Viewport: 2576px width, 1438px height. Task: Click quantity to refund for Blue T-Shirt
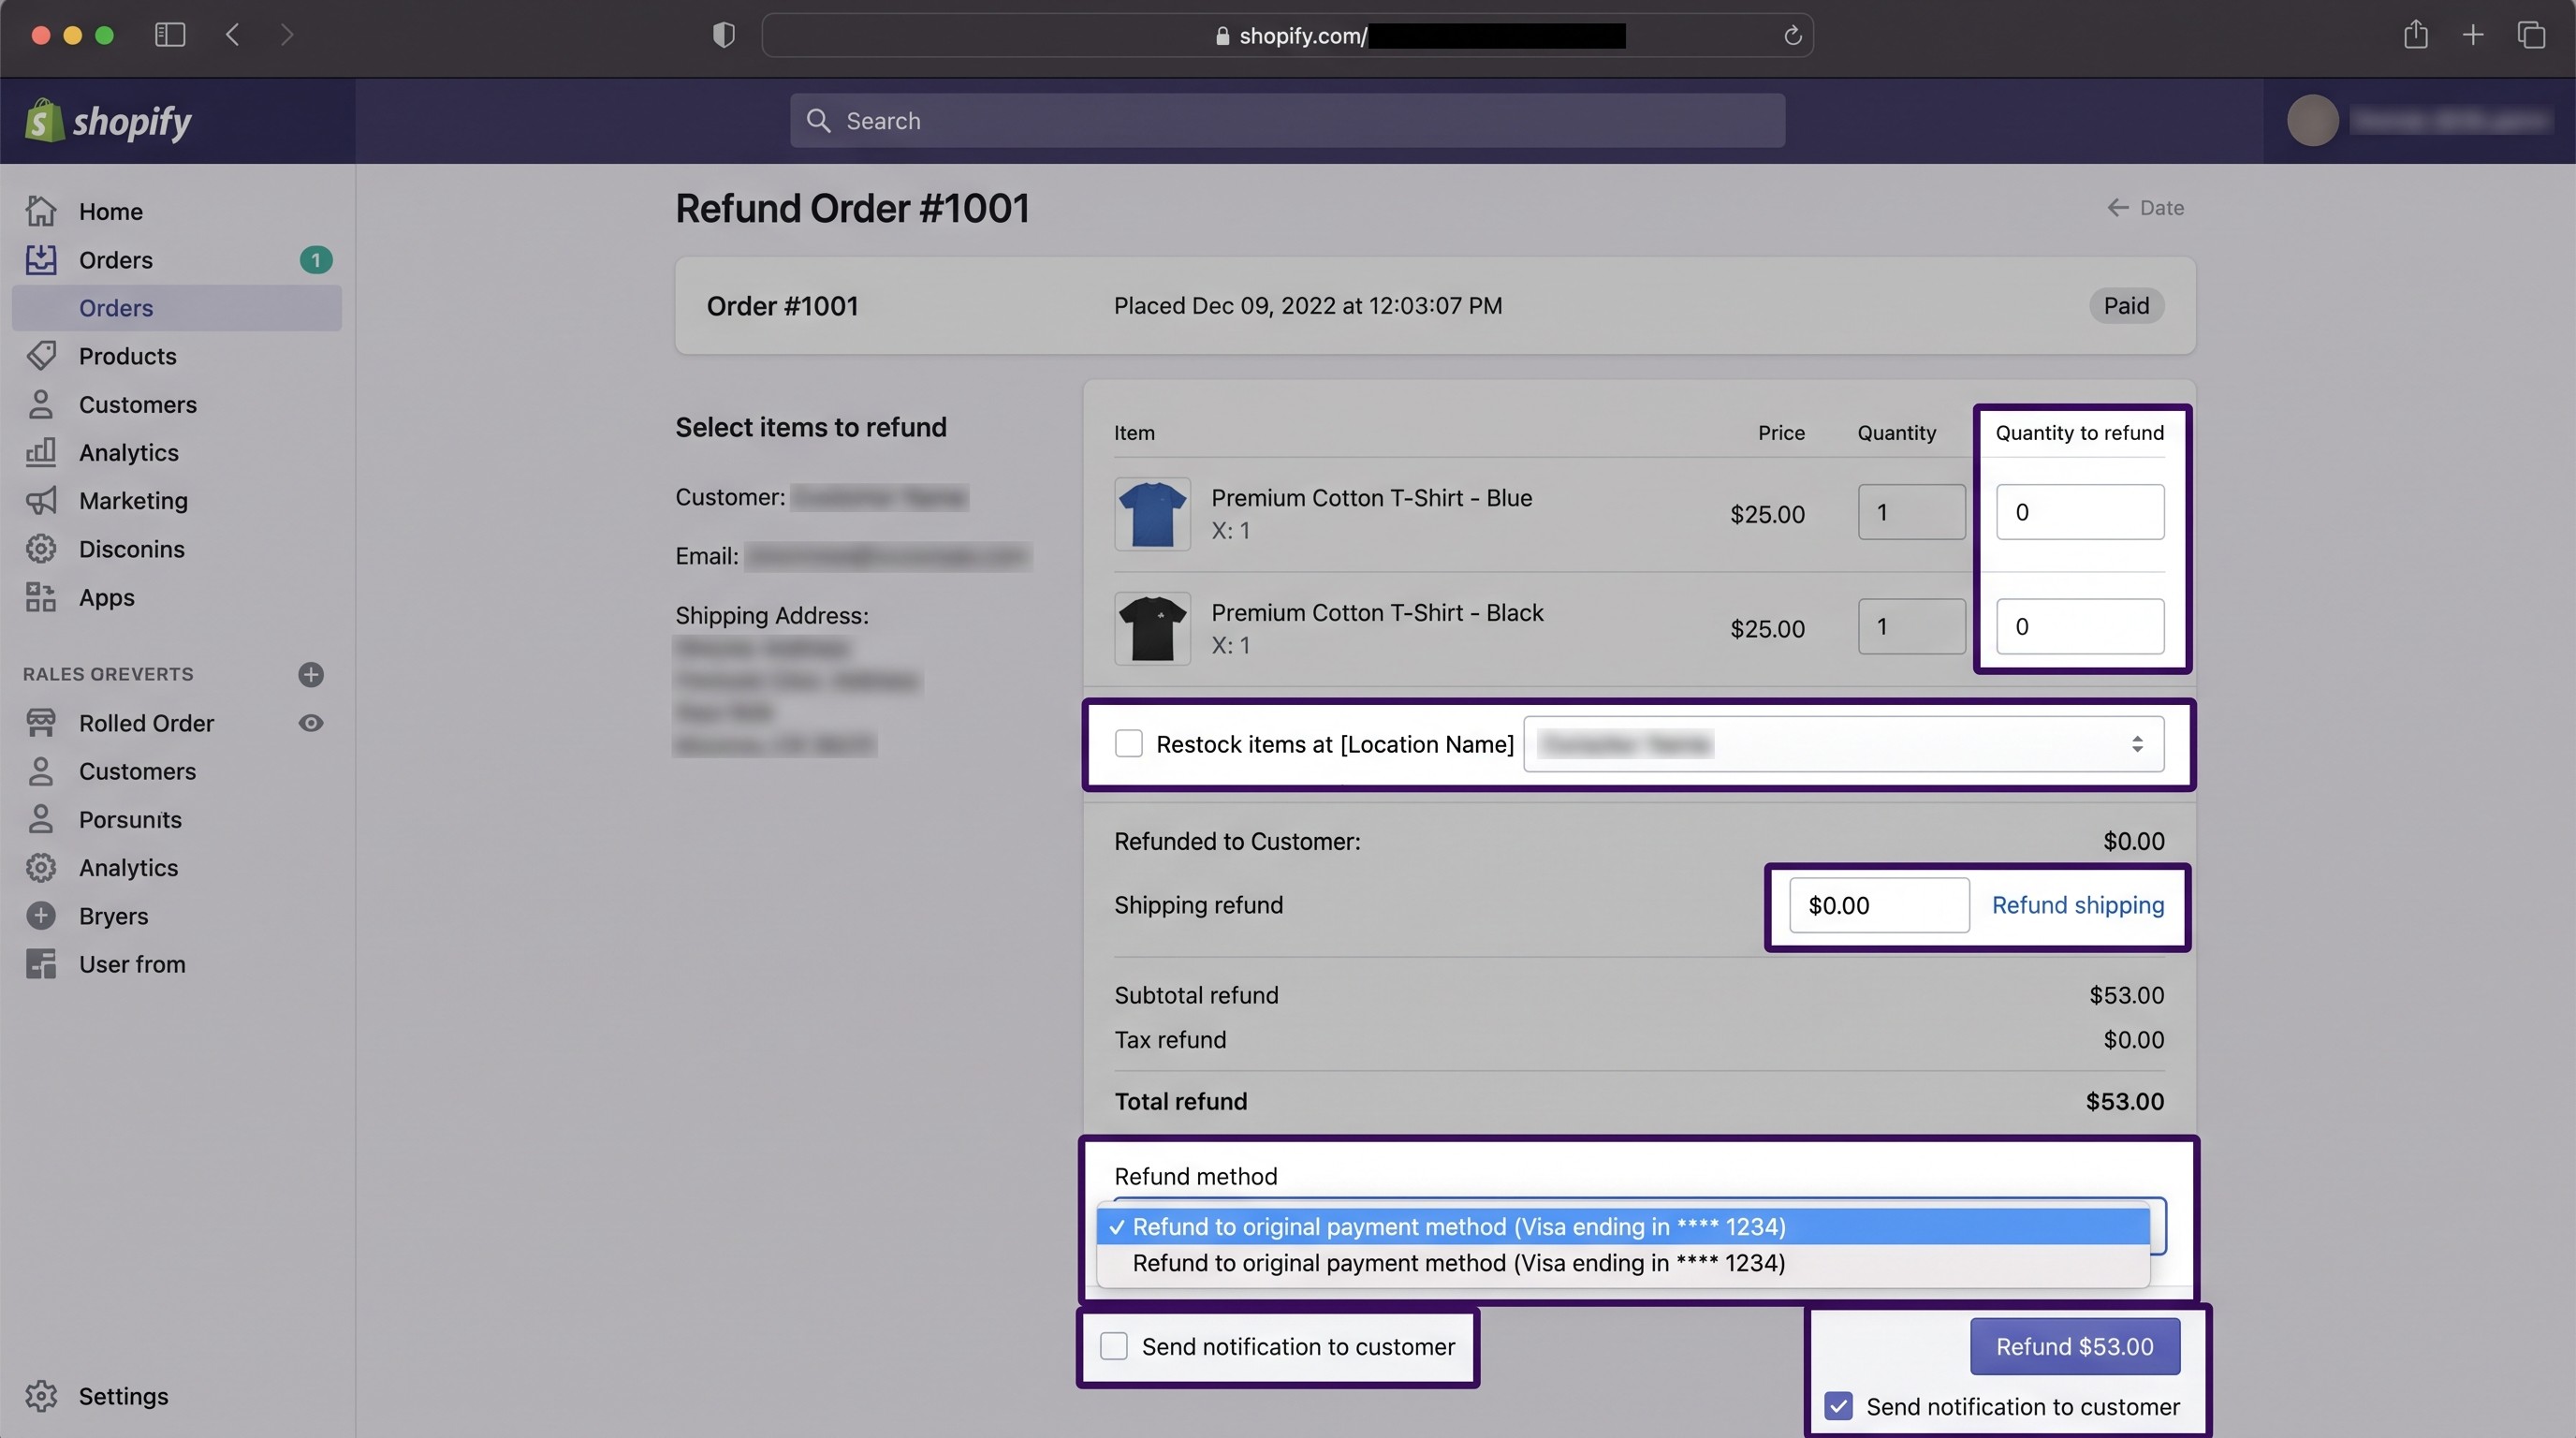pyautogui.click(x=2080, y=512)
